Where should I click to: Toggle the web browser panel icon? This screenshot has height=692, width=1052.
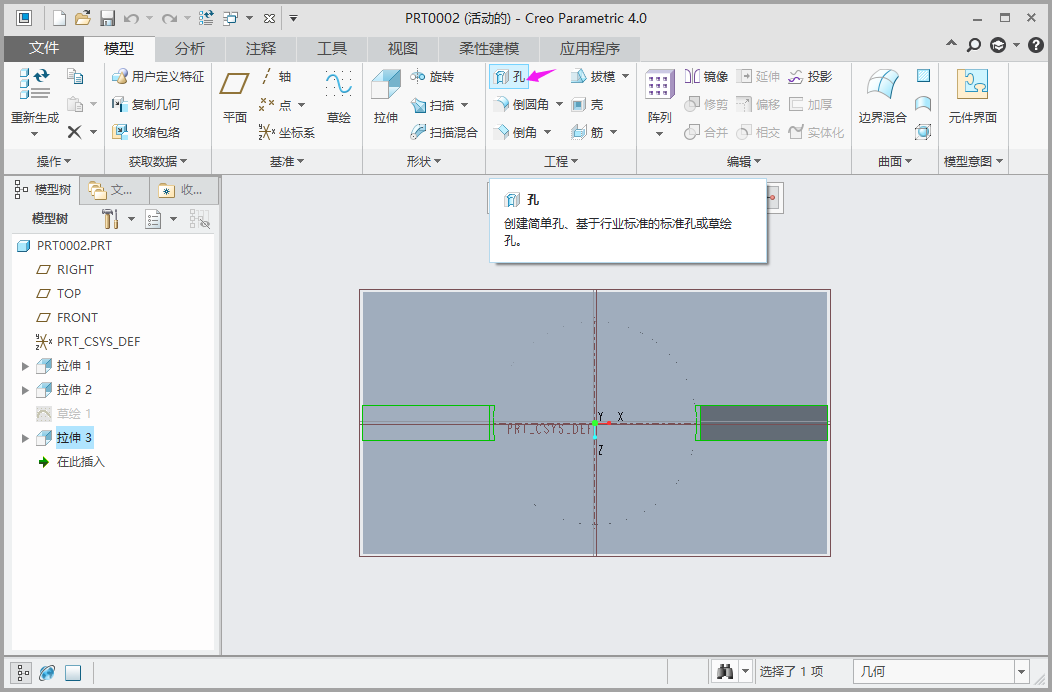click(47, 673)
